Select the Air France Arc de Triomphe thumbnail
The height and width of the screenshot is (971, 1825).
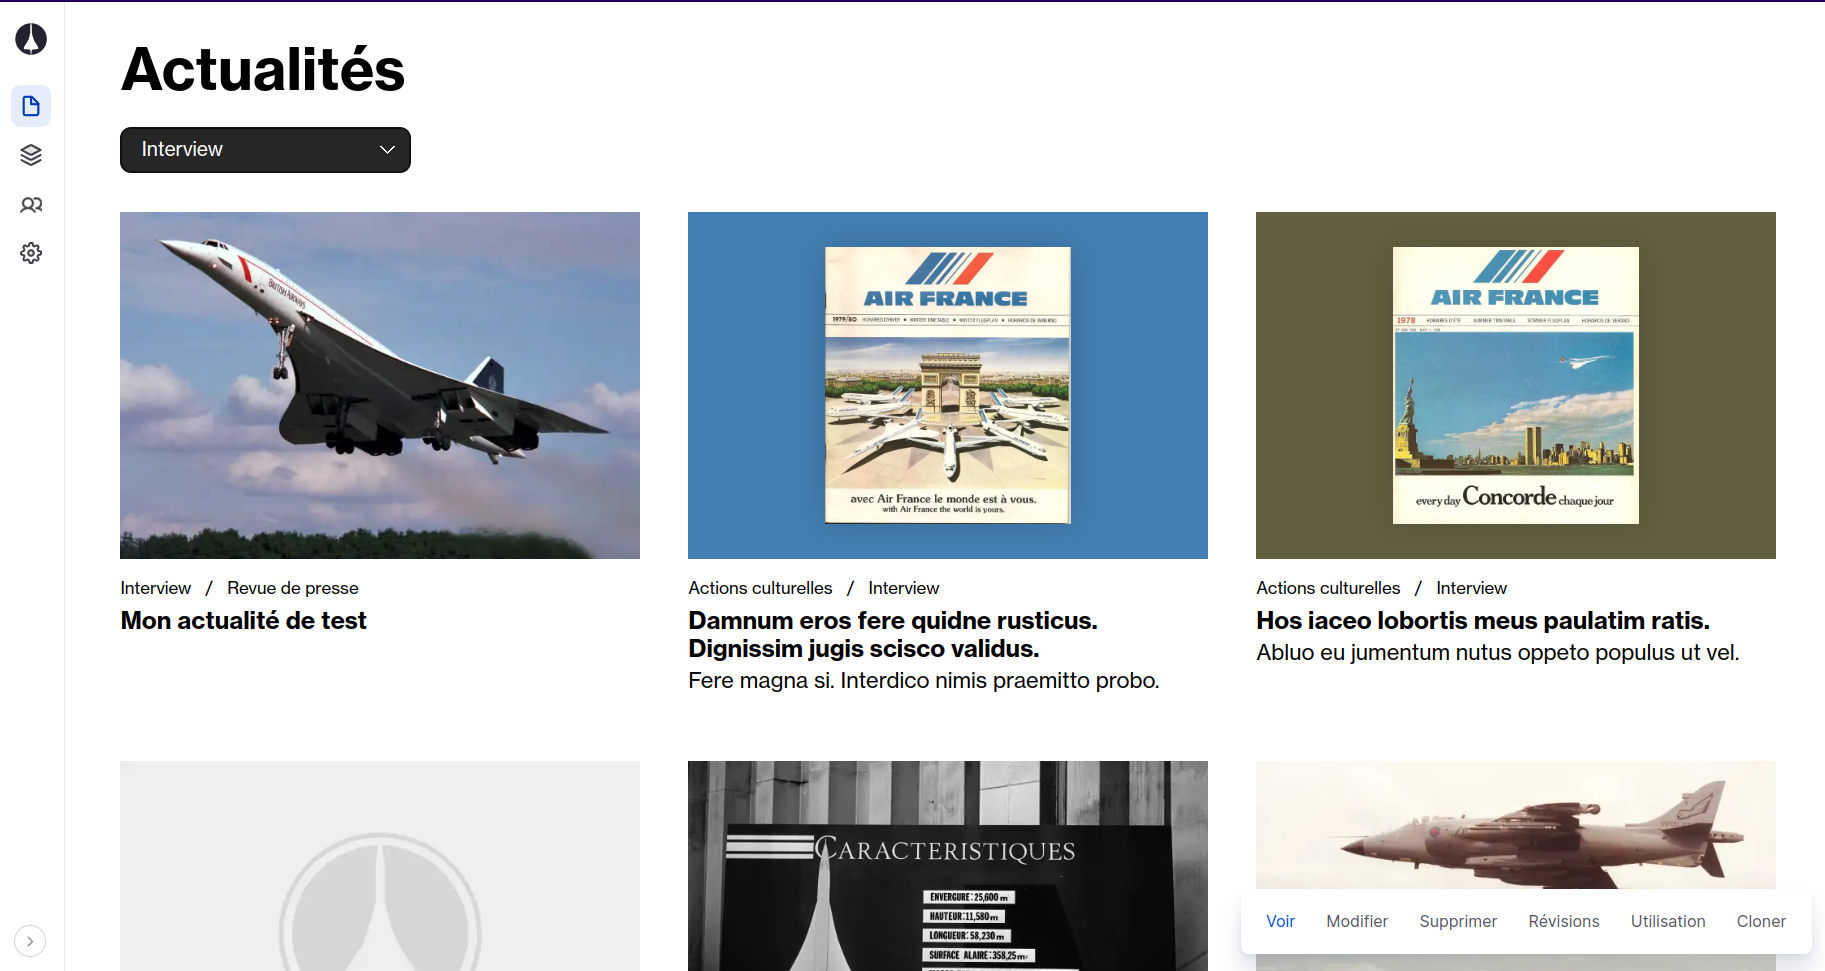(x=948, y=385)
